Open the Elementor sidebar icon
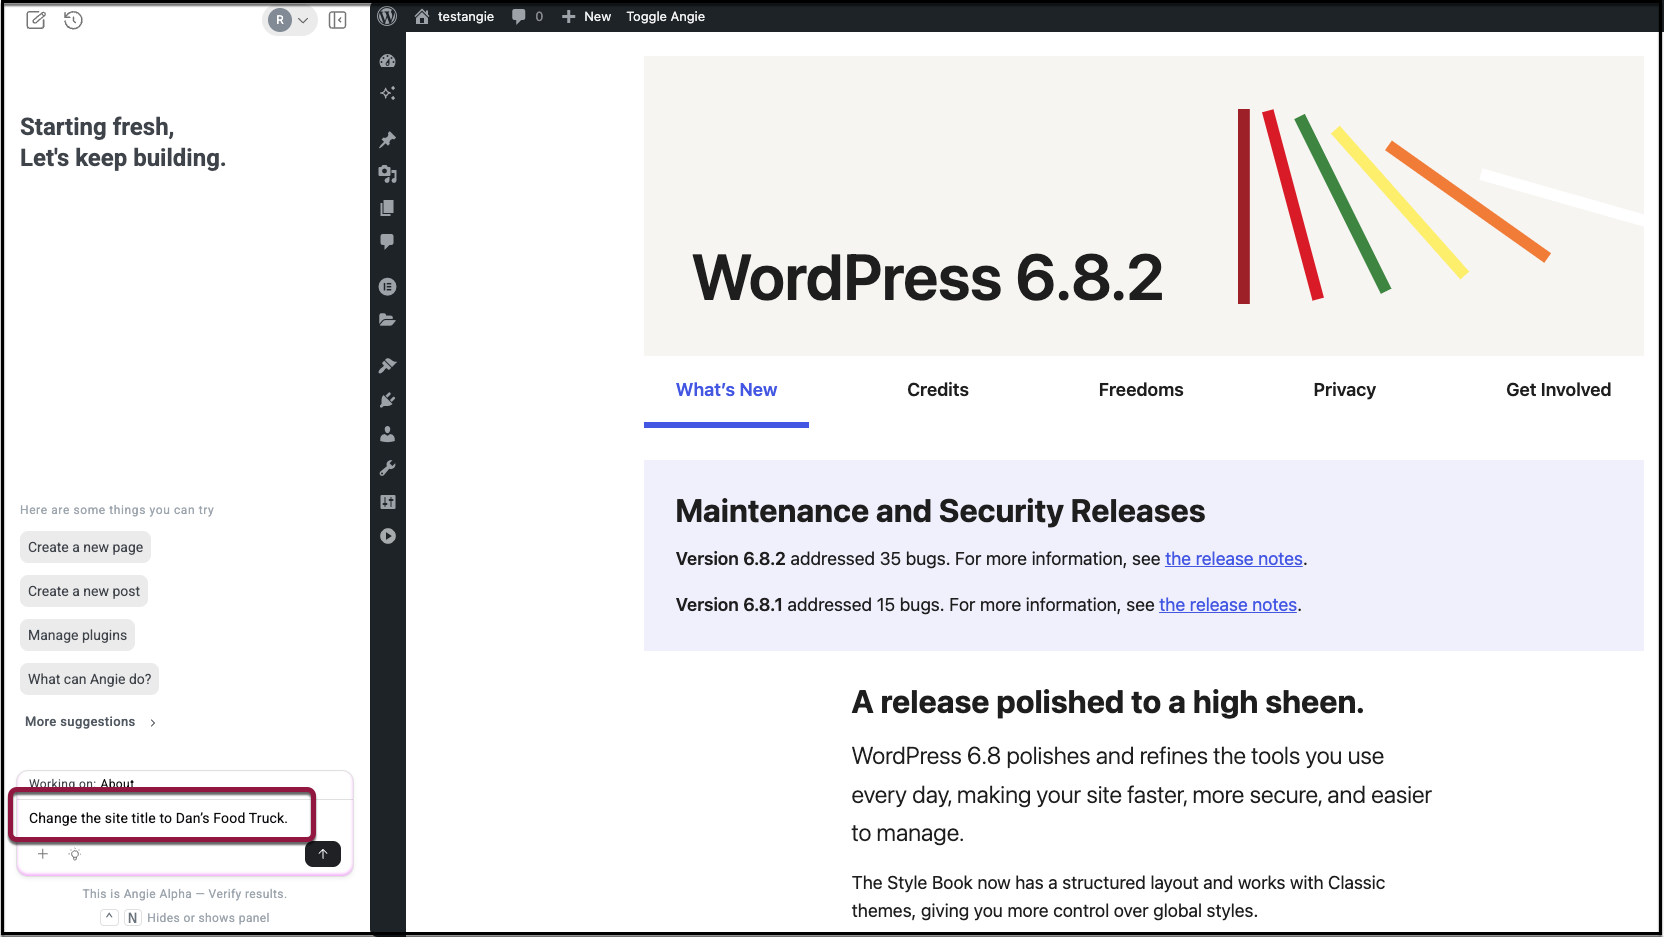The height and width of the screenshot is (937, 1664). (388, 287)
